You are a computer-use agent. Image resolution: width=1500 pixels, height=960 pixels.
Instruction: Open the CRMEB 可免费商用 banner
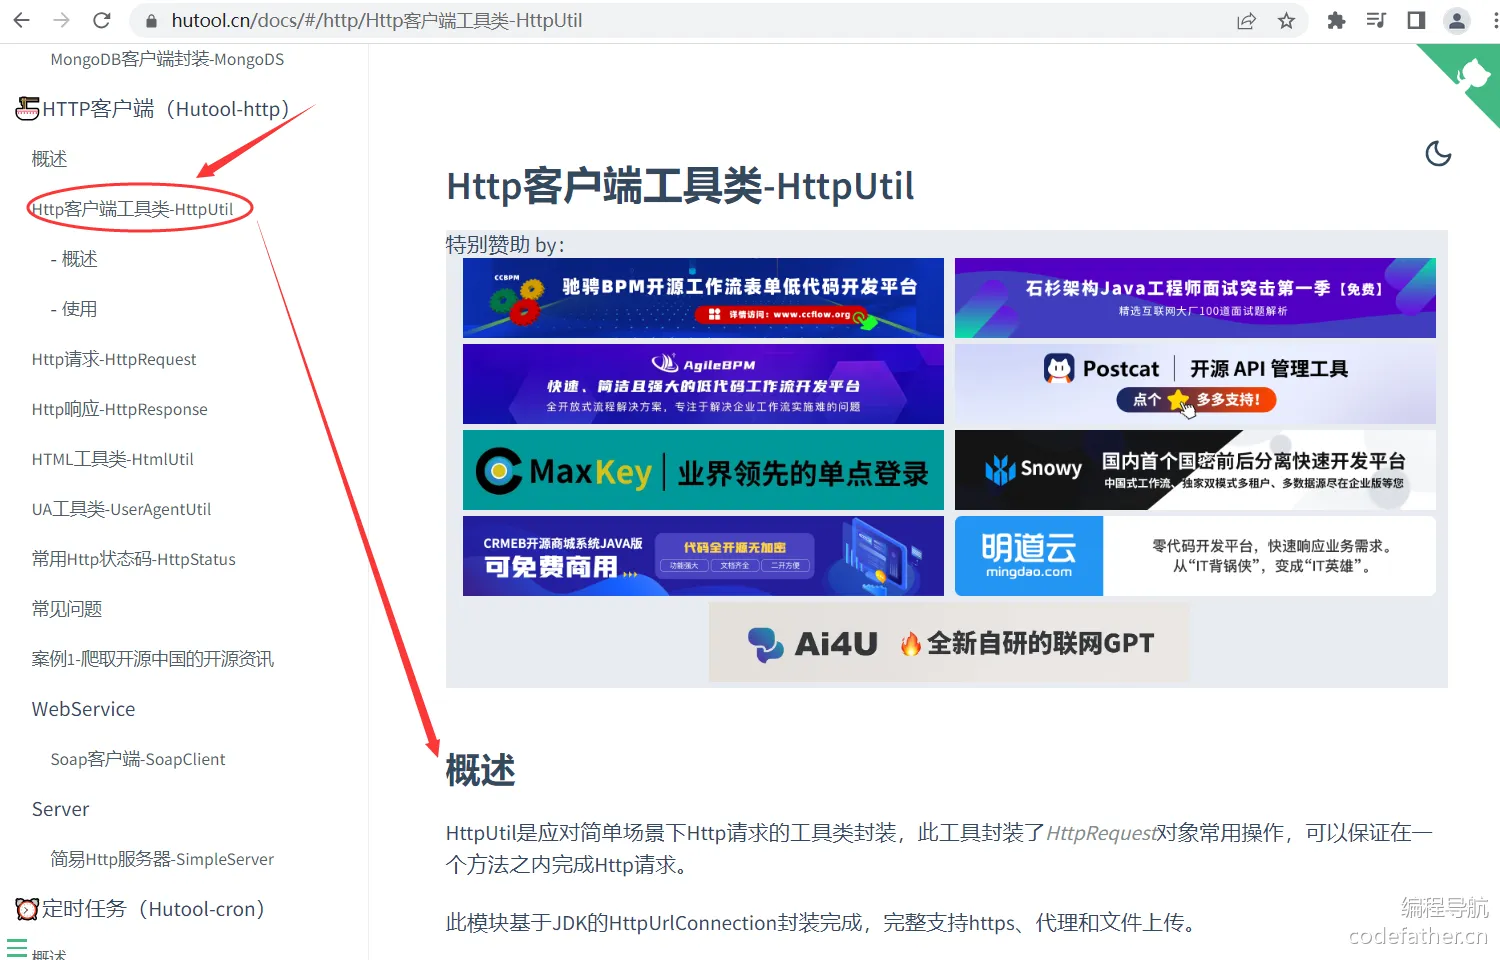(703, 556)
